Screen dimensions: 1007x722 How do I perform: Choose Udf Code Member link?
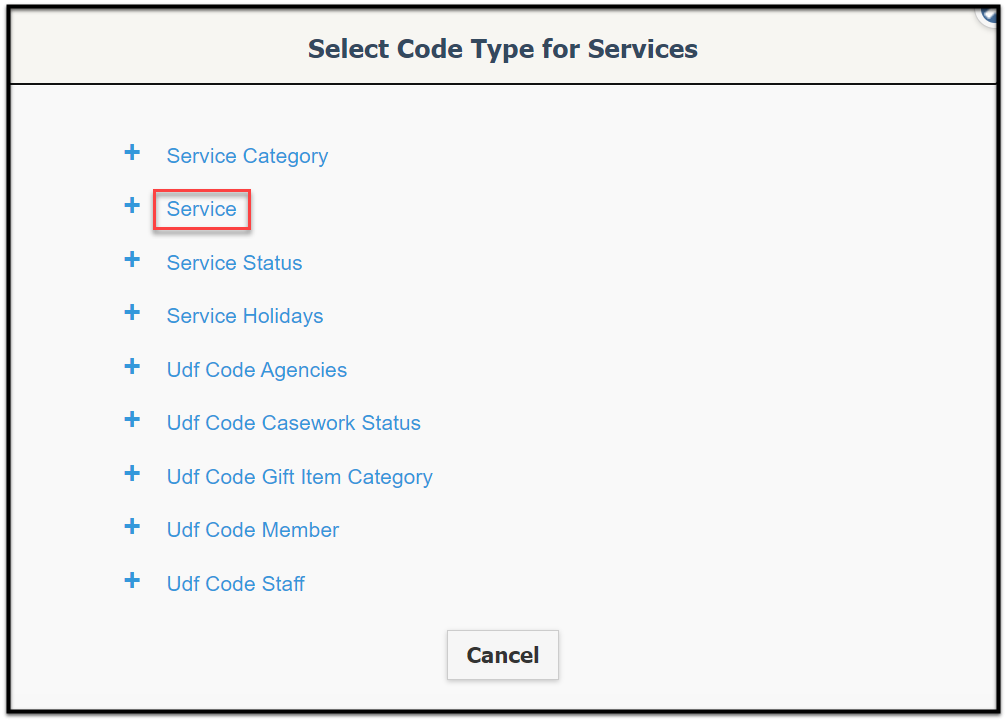pos(253,531)
